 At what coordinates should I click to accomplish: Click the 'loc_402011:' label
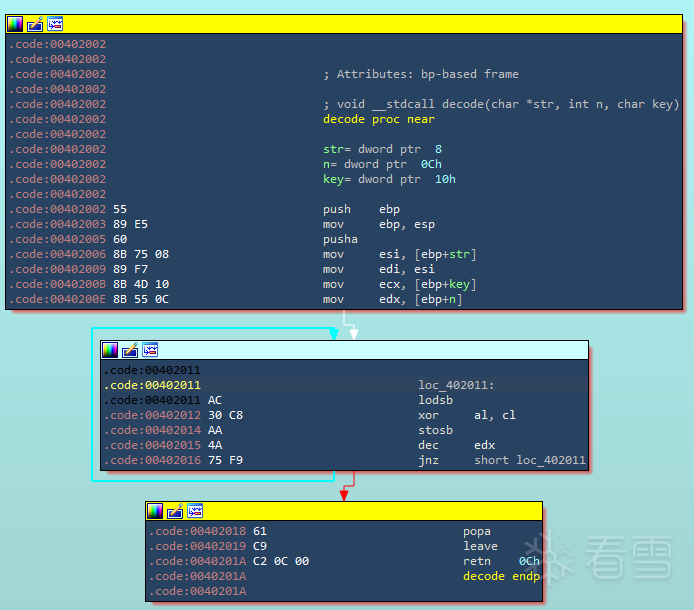coord(456,385)
